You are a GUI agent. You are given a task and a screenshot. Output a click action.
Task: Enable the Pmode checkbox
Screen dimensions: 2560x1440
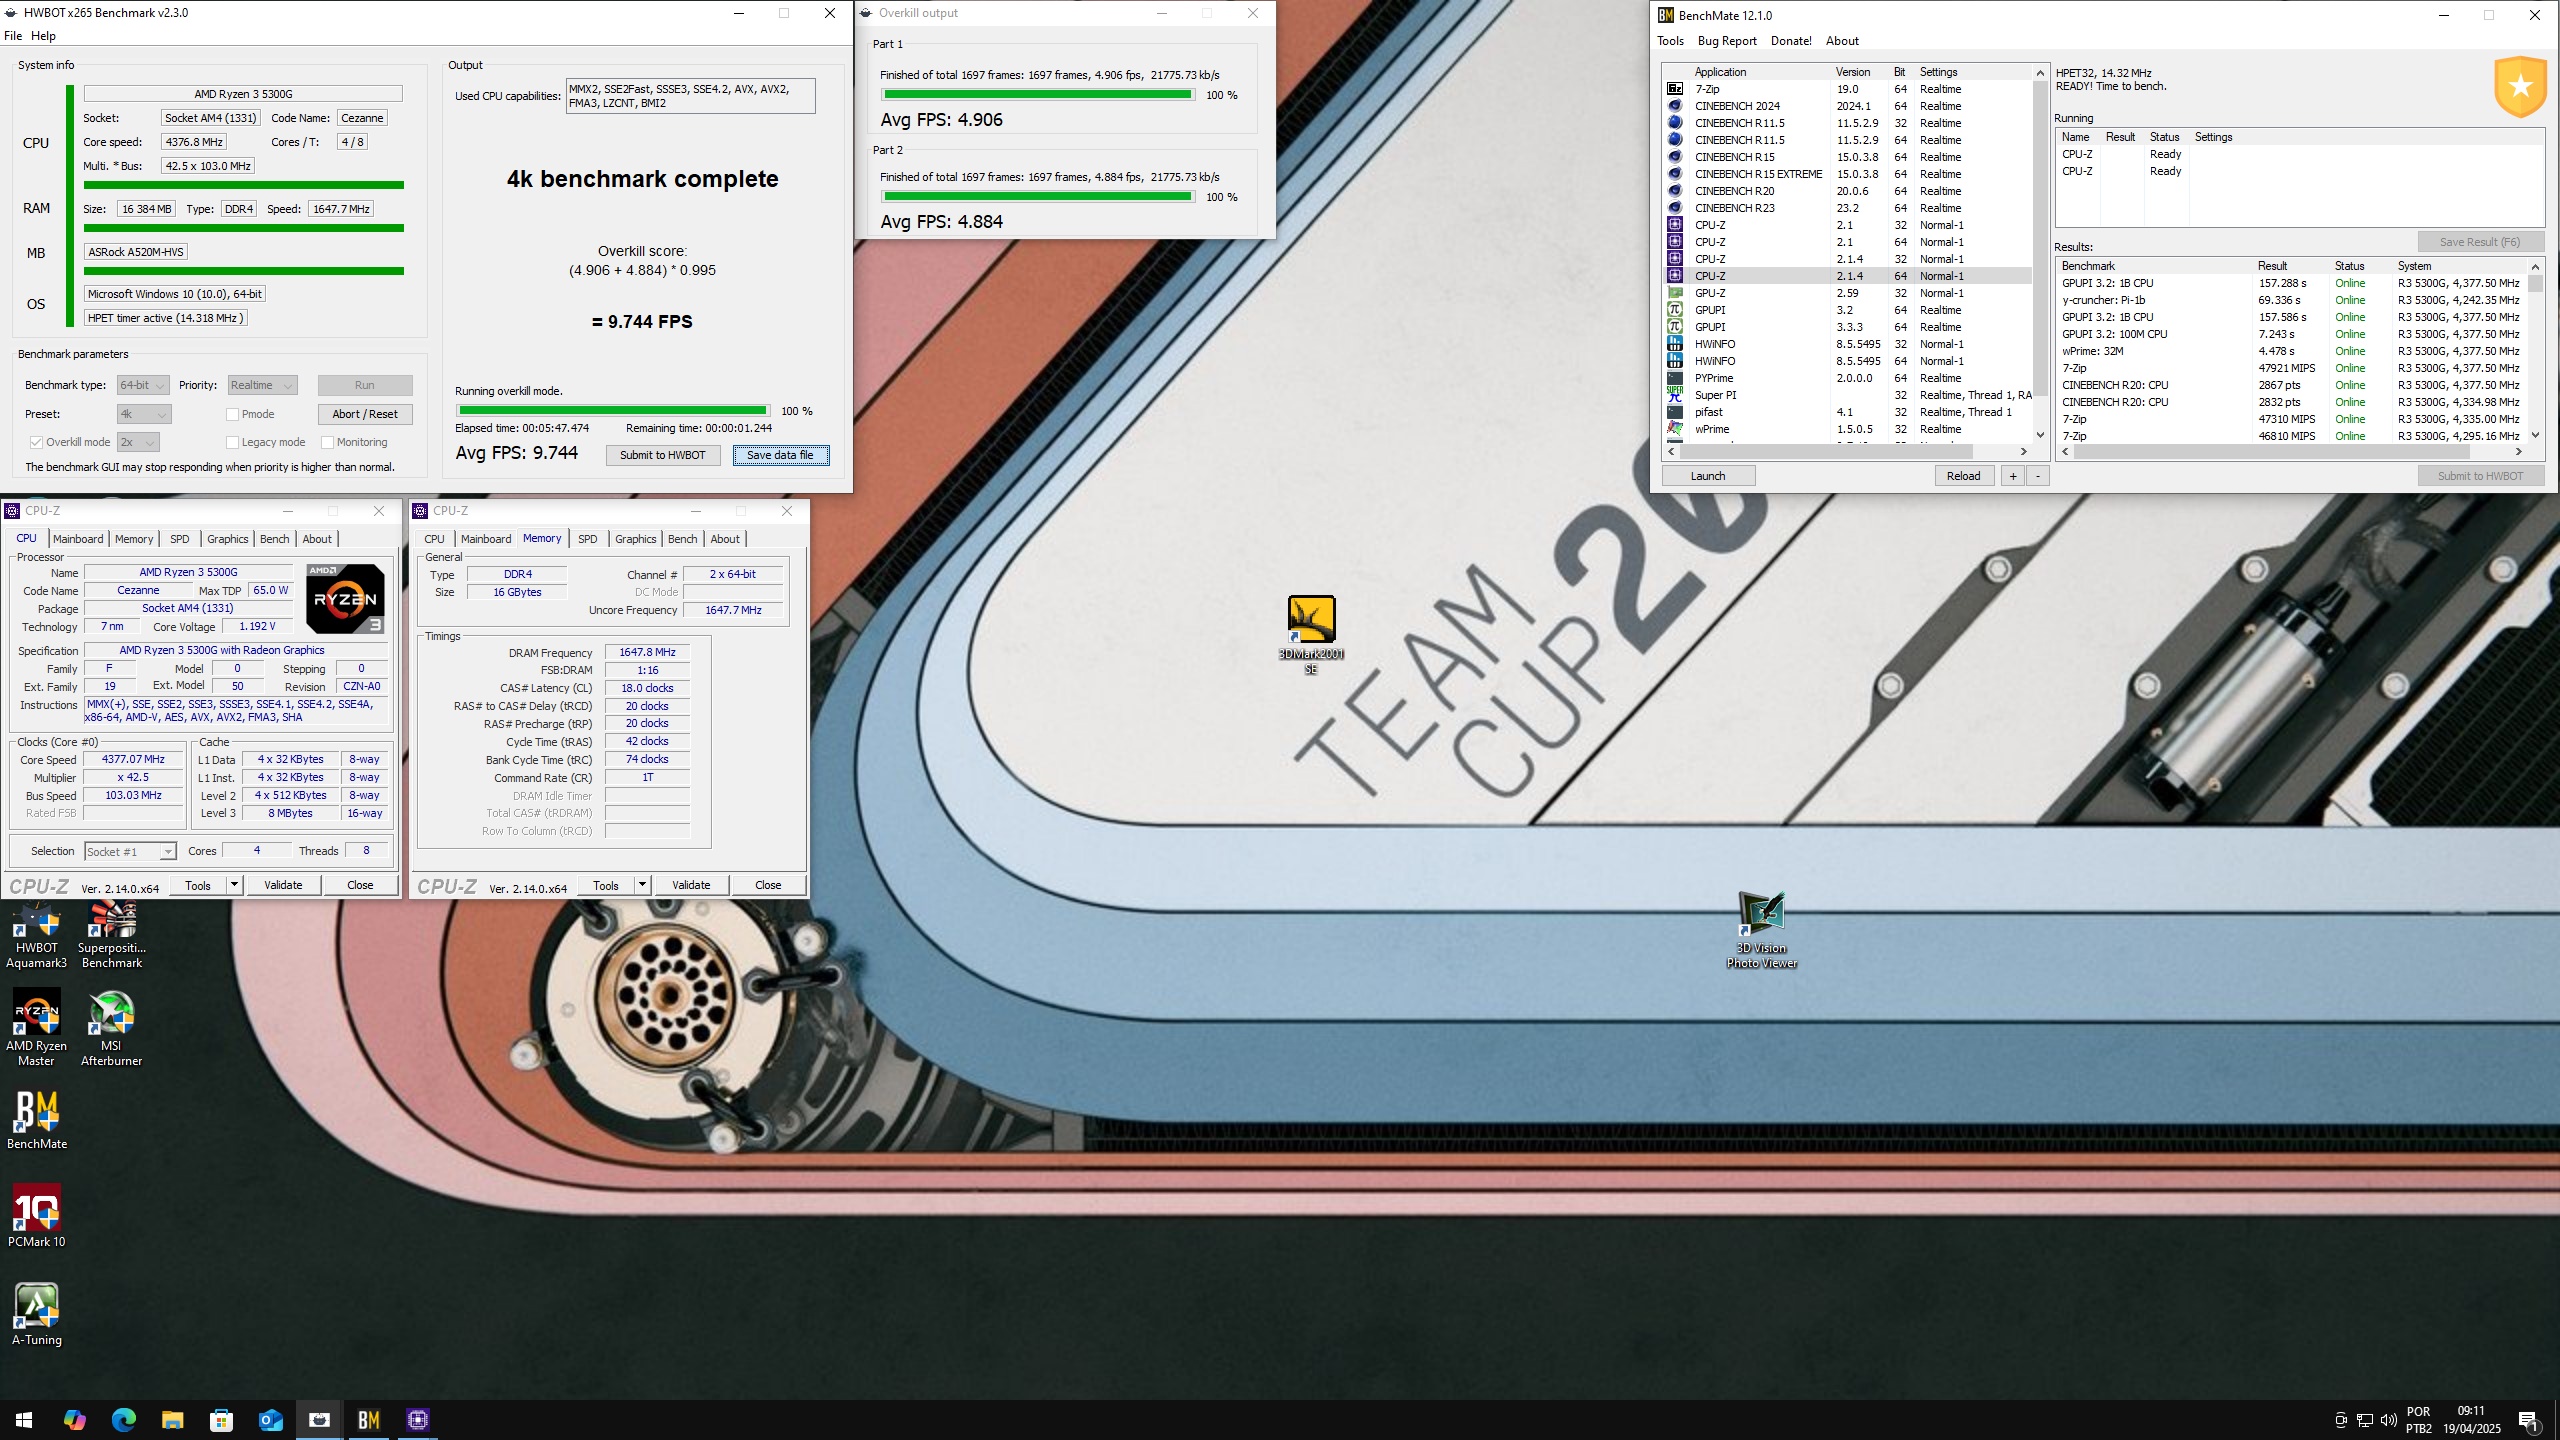232,414
